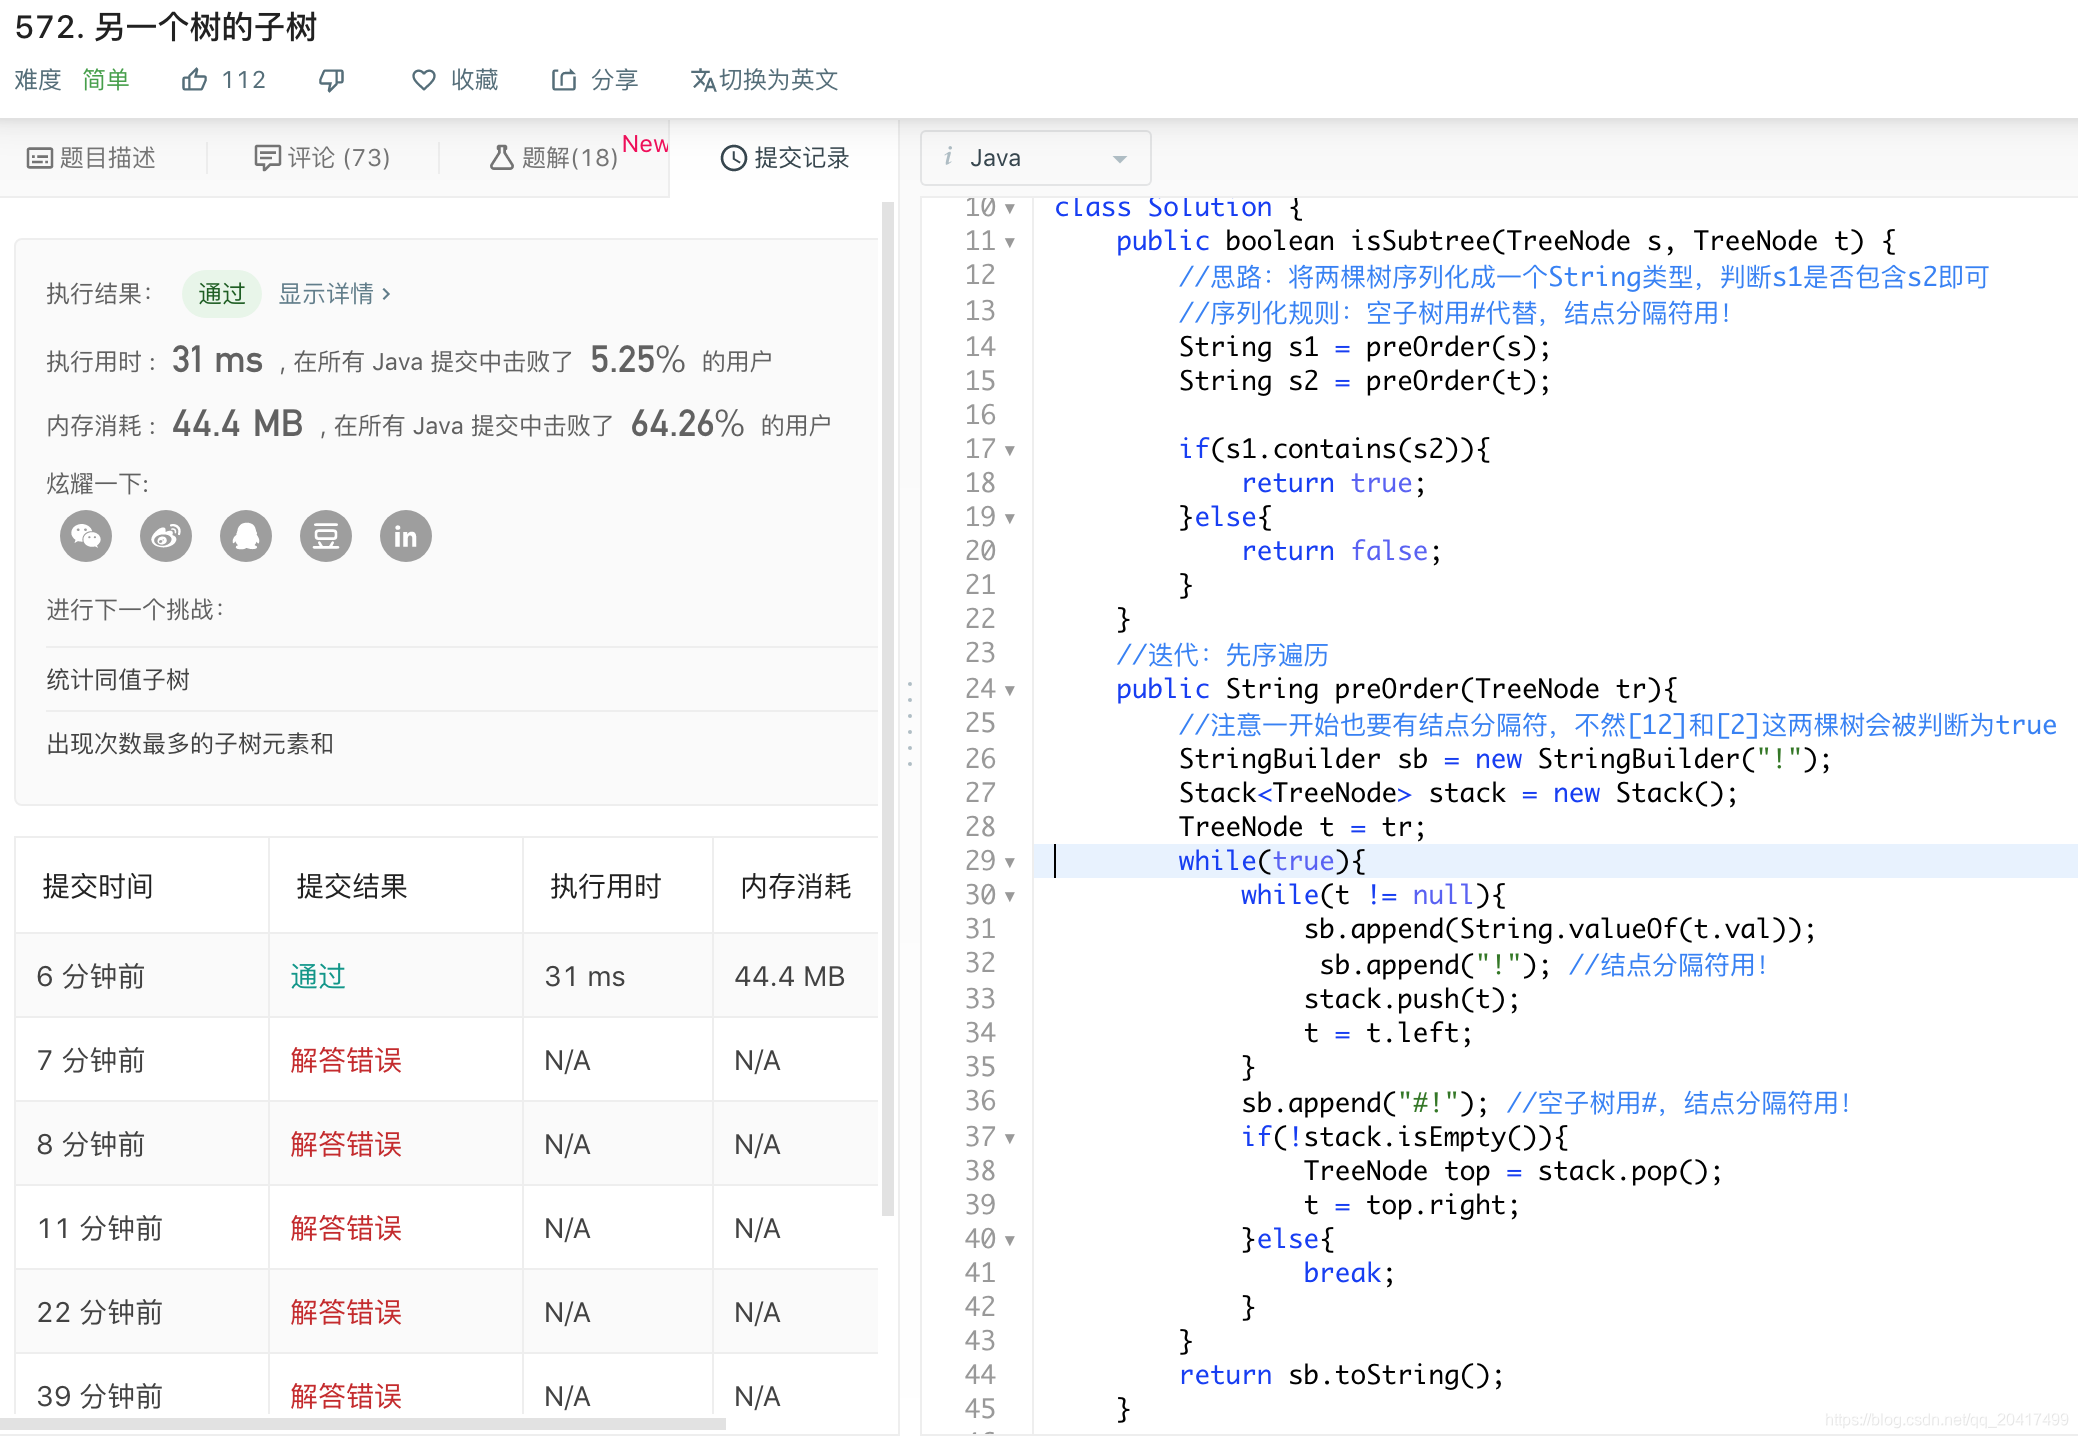Click the flask icon next to 题解
This screenshot has width=2078, height=1438.
click(x=501, y=157)
